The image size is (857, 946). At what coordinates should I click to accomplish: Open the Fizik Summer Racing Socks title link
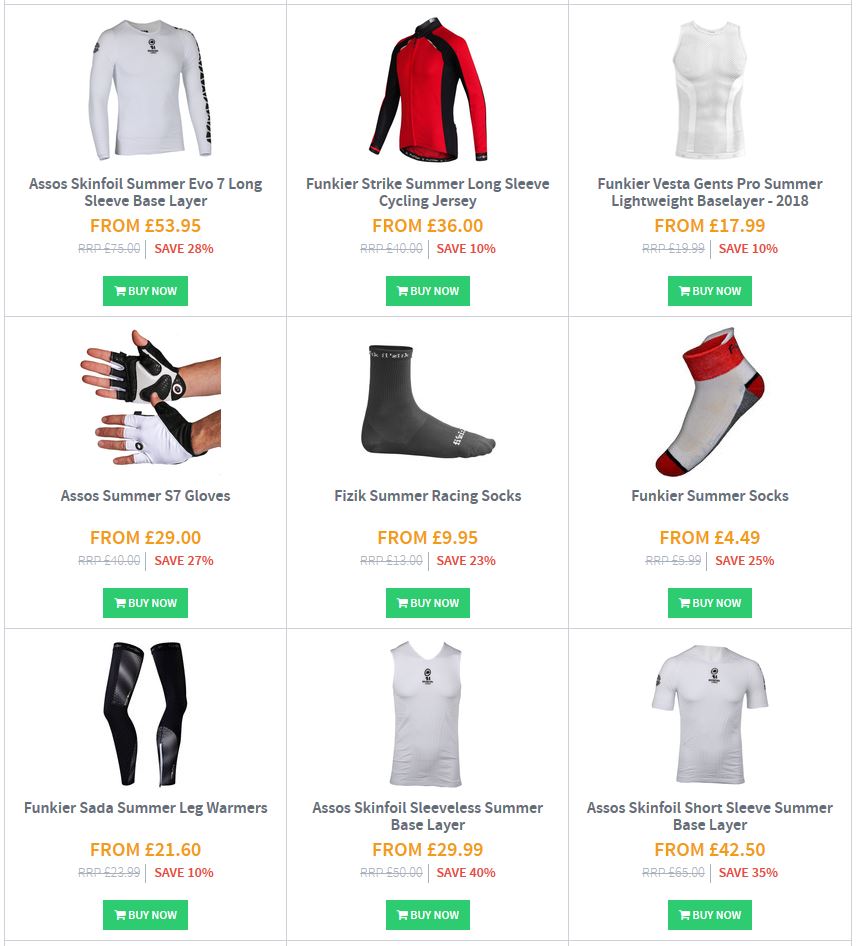point(427,495)
